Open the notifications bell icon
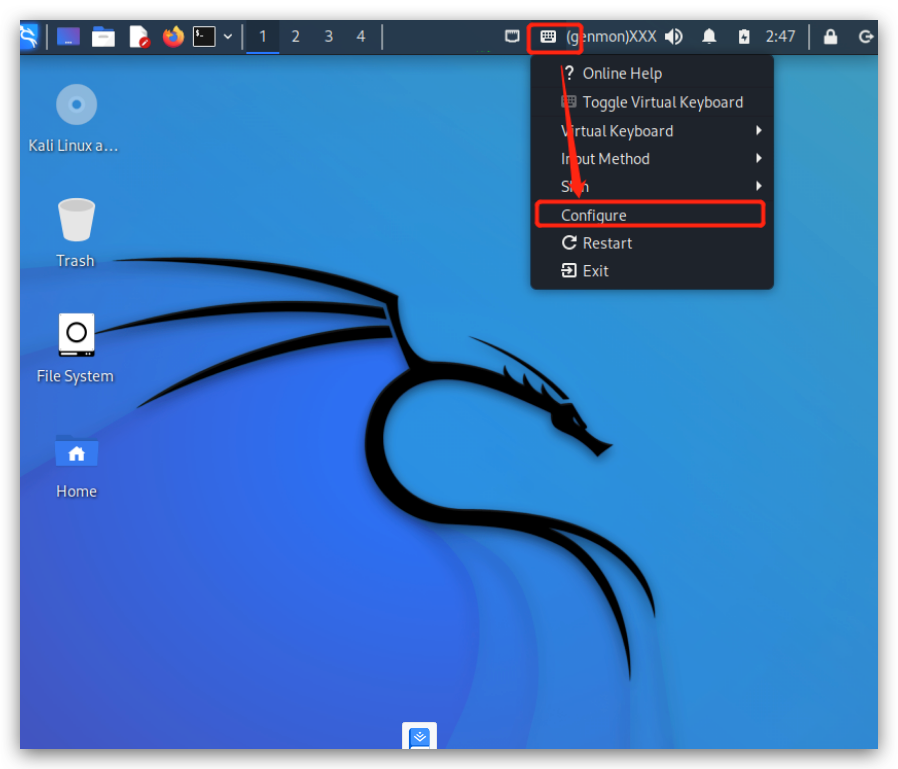Viewport: 898px width, 769px height. click(709, 37)
